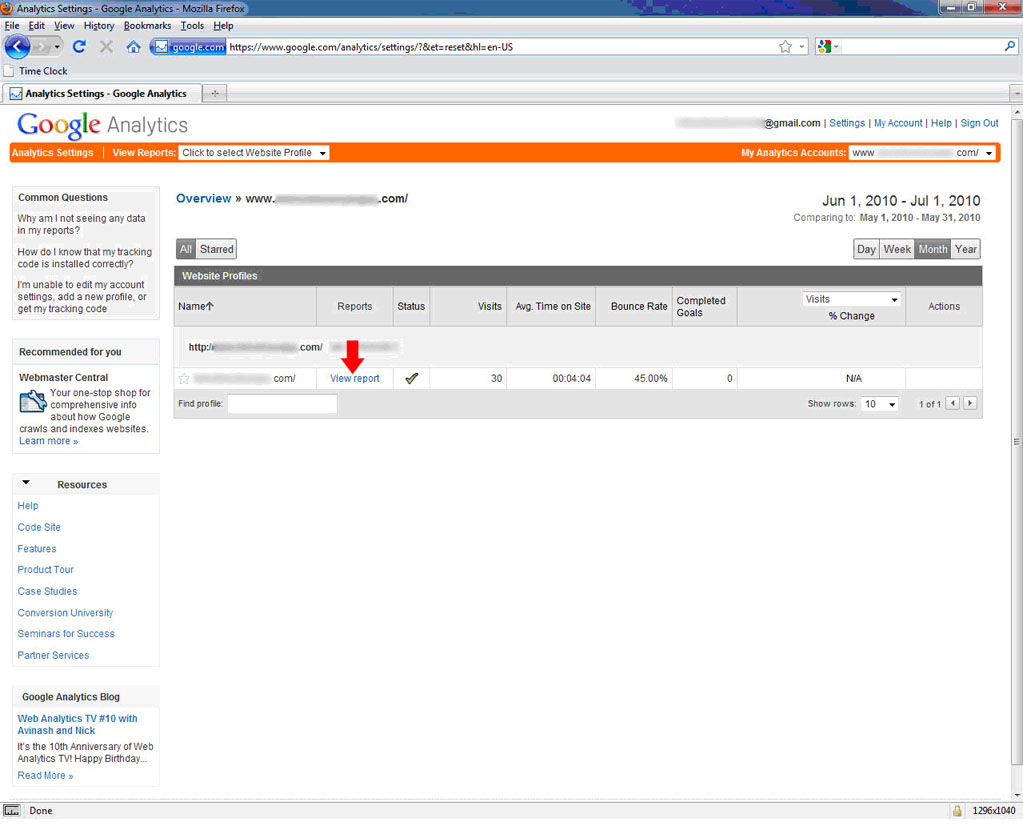Select the Analytics Settings browser tab

click(x=100, y=91)
